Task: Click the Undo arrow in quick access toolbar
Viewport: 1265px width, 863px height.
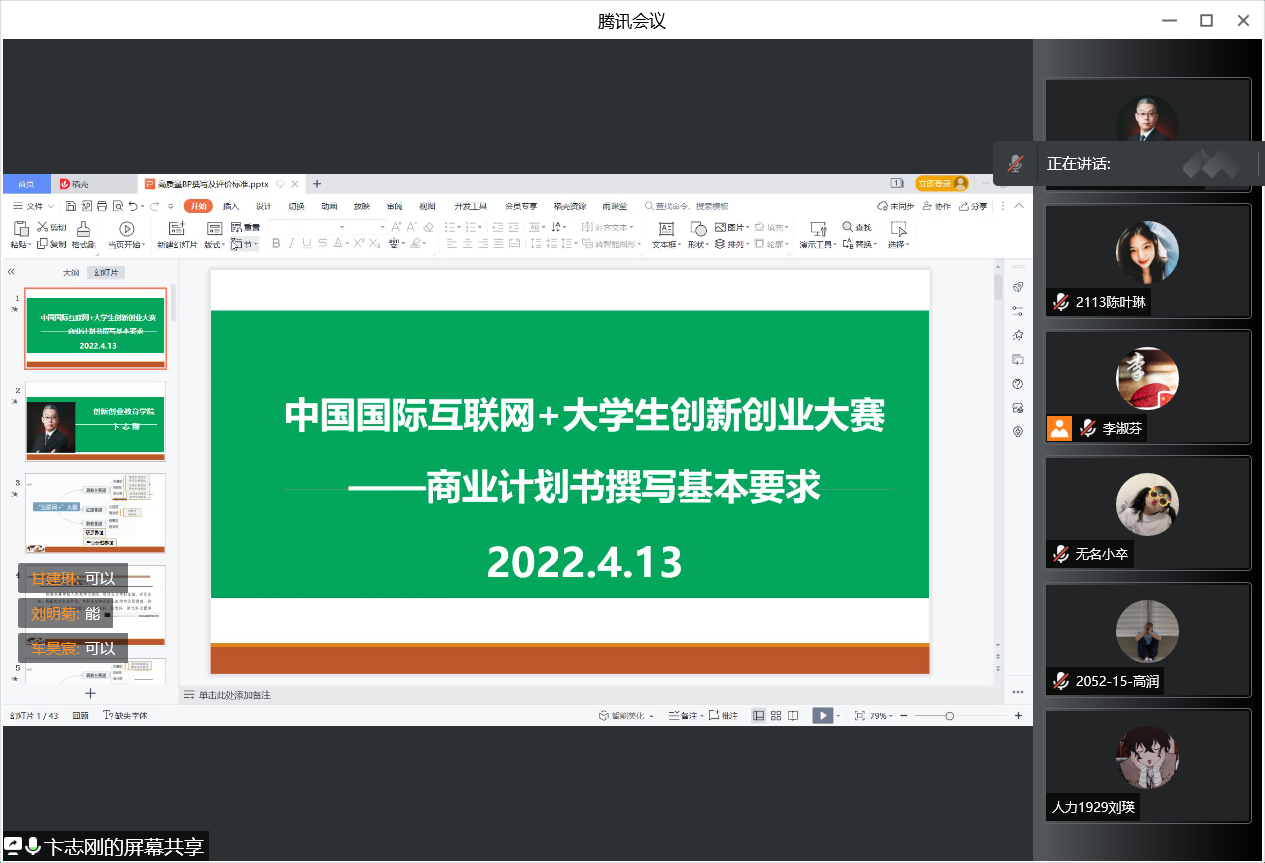Action: [x=133, y=206]
